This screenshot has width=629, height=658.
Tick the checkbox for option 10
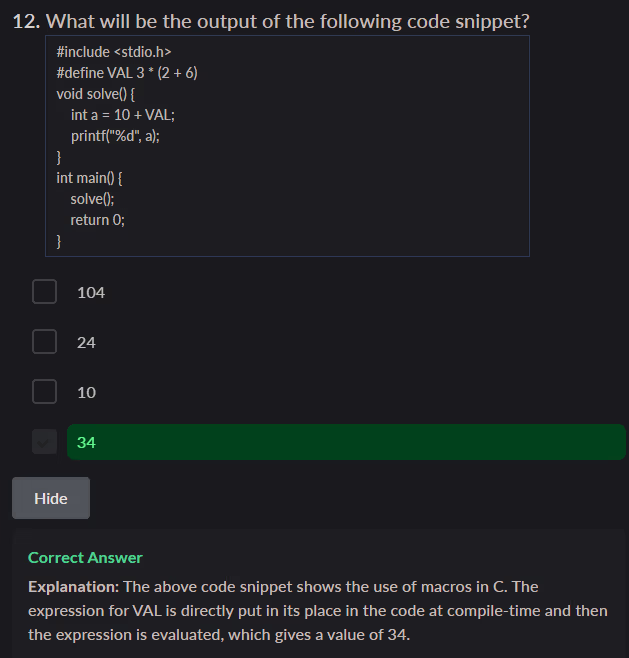44,391
